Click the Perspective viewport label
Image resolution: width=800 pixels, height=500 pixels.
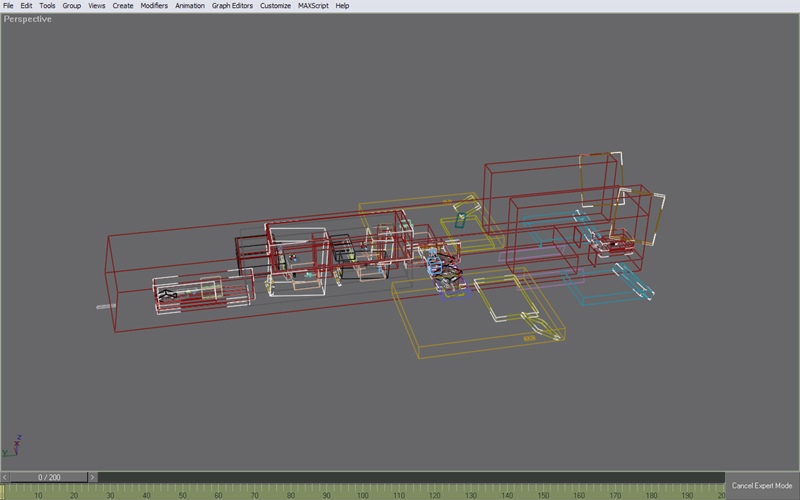tap(28, 19)
